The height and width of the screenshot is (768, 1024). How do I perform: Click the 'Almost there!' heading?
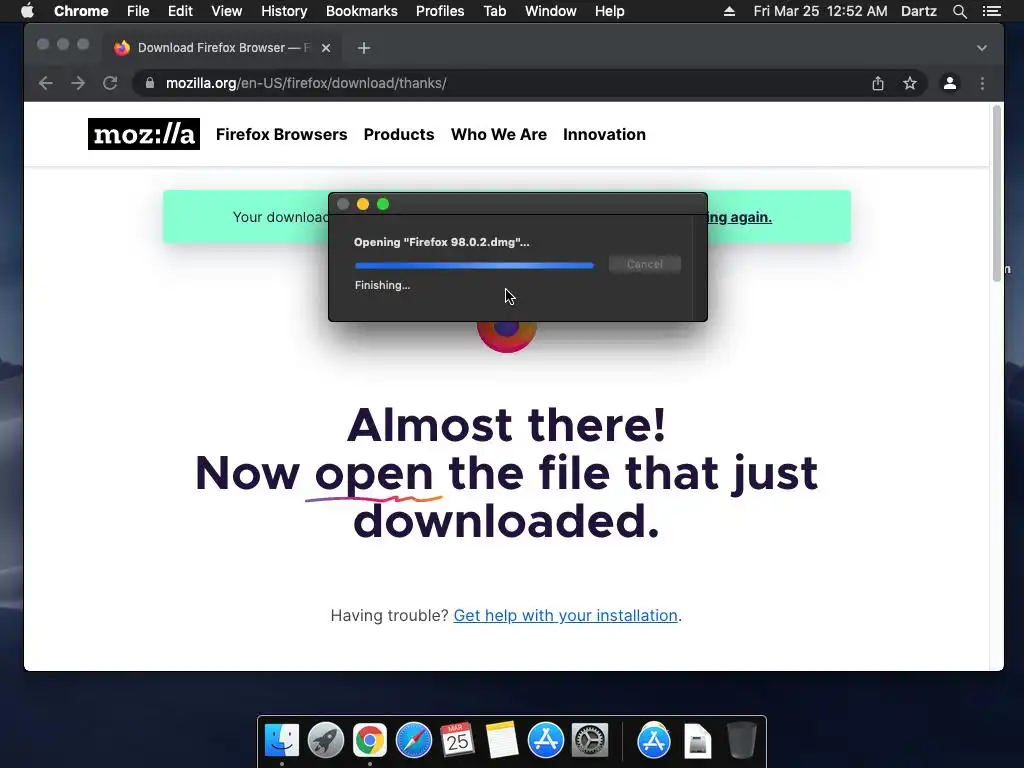[506, 426]
